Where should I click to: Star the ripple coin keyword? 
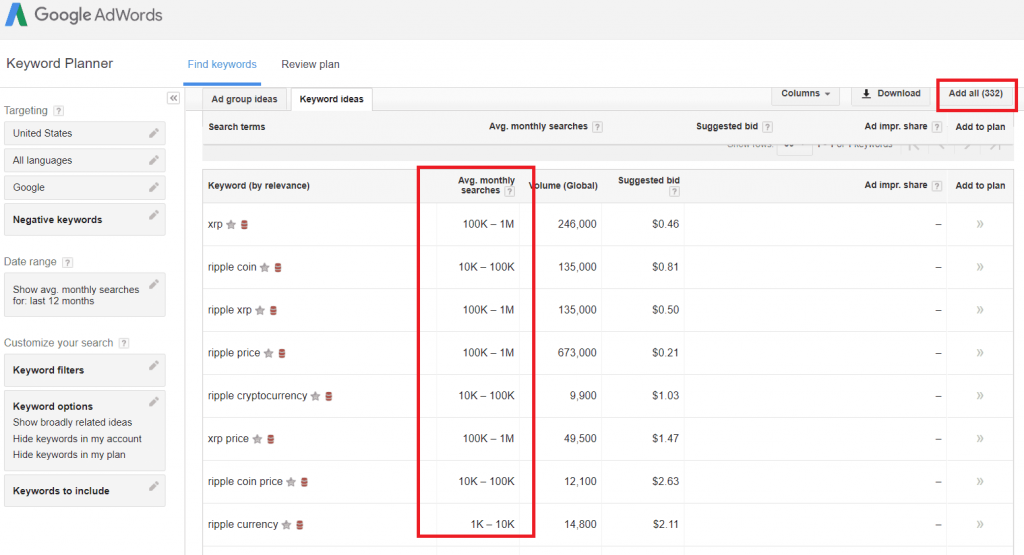click(264, 268)
